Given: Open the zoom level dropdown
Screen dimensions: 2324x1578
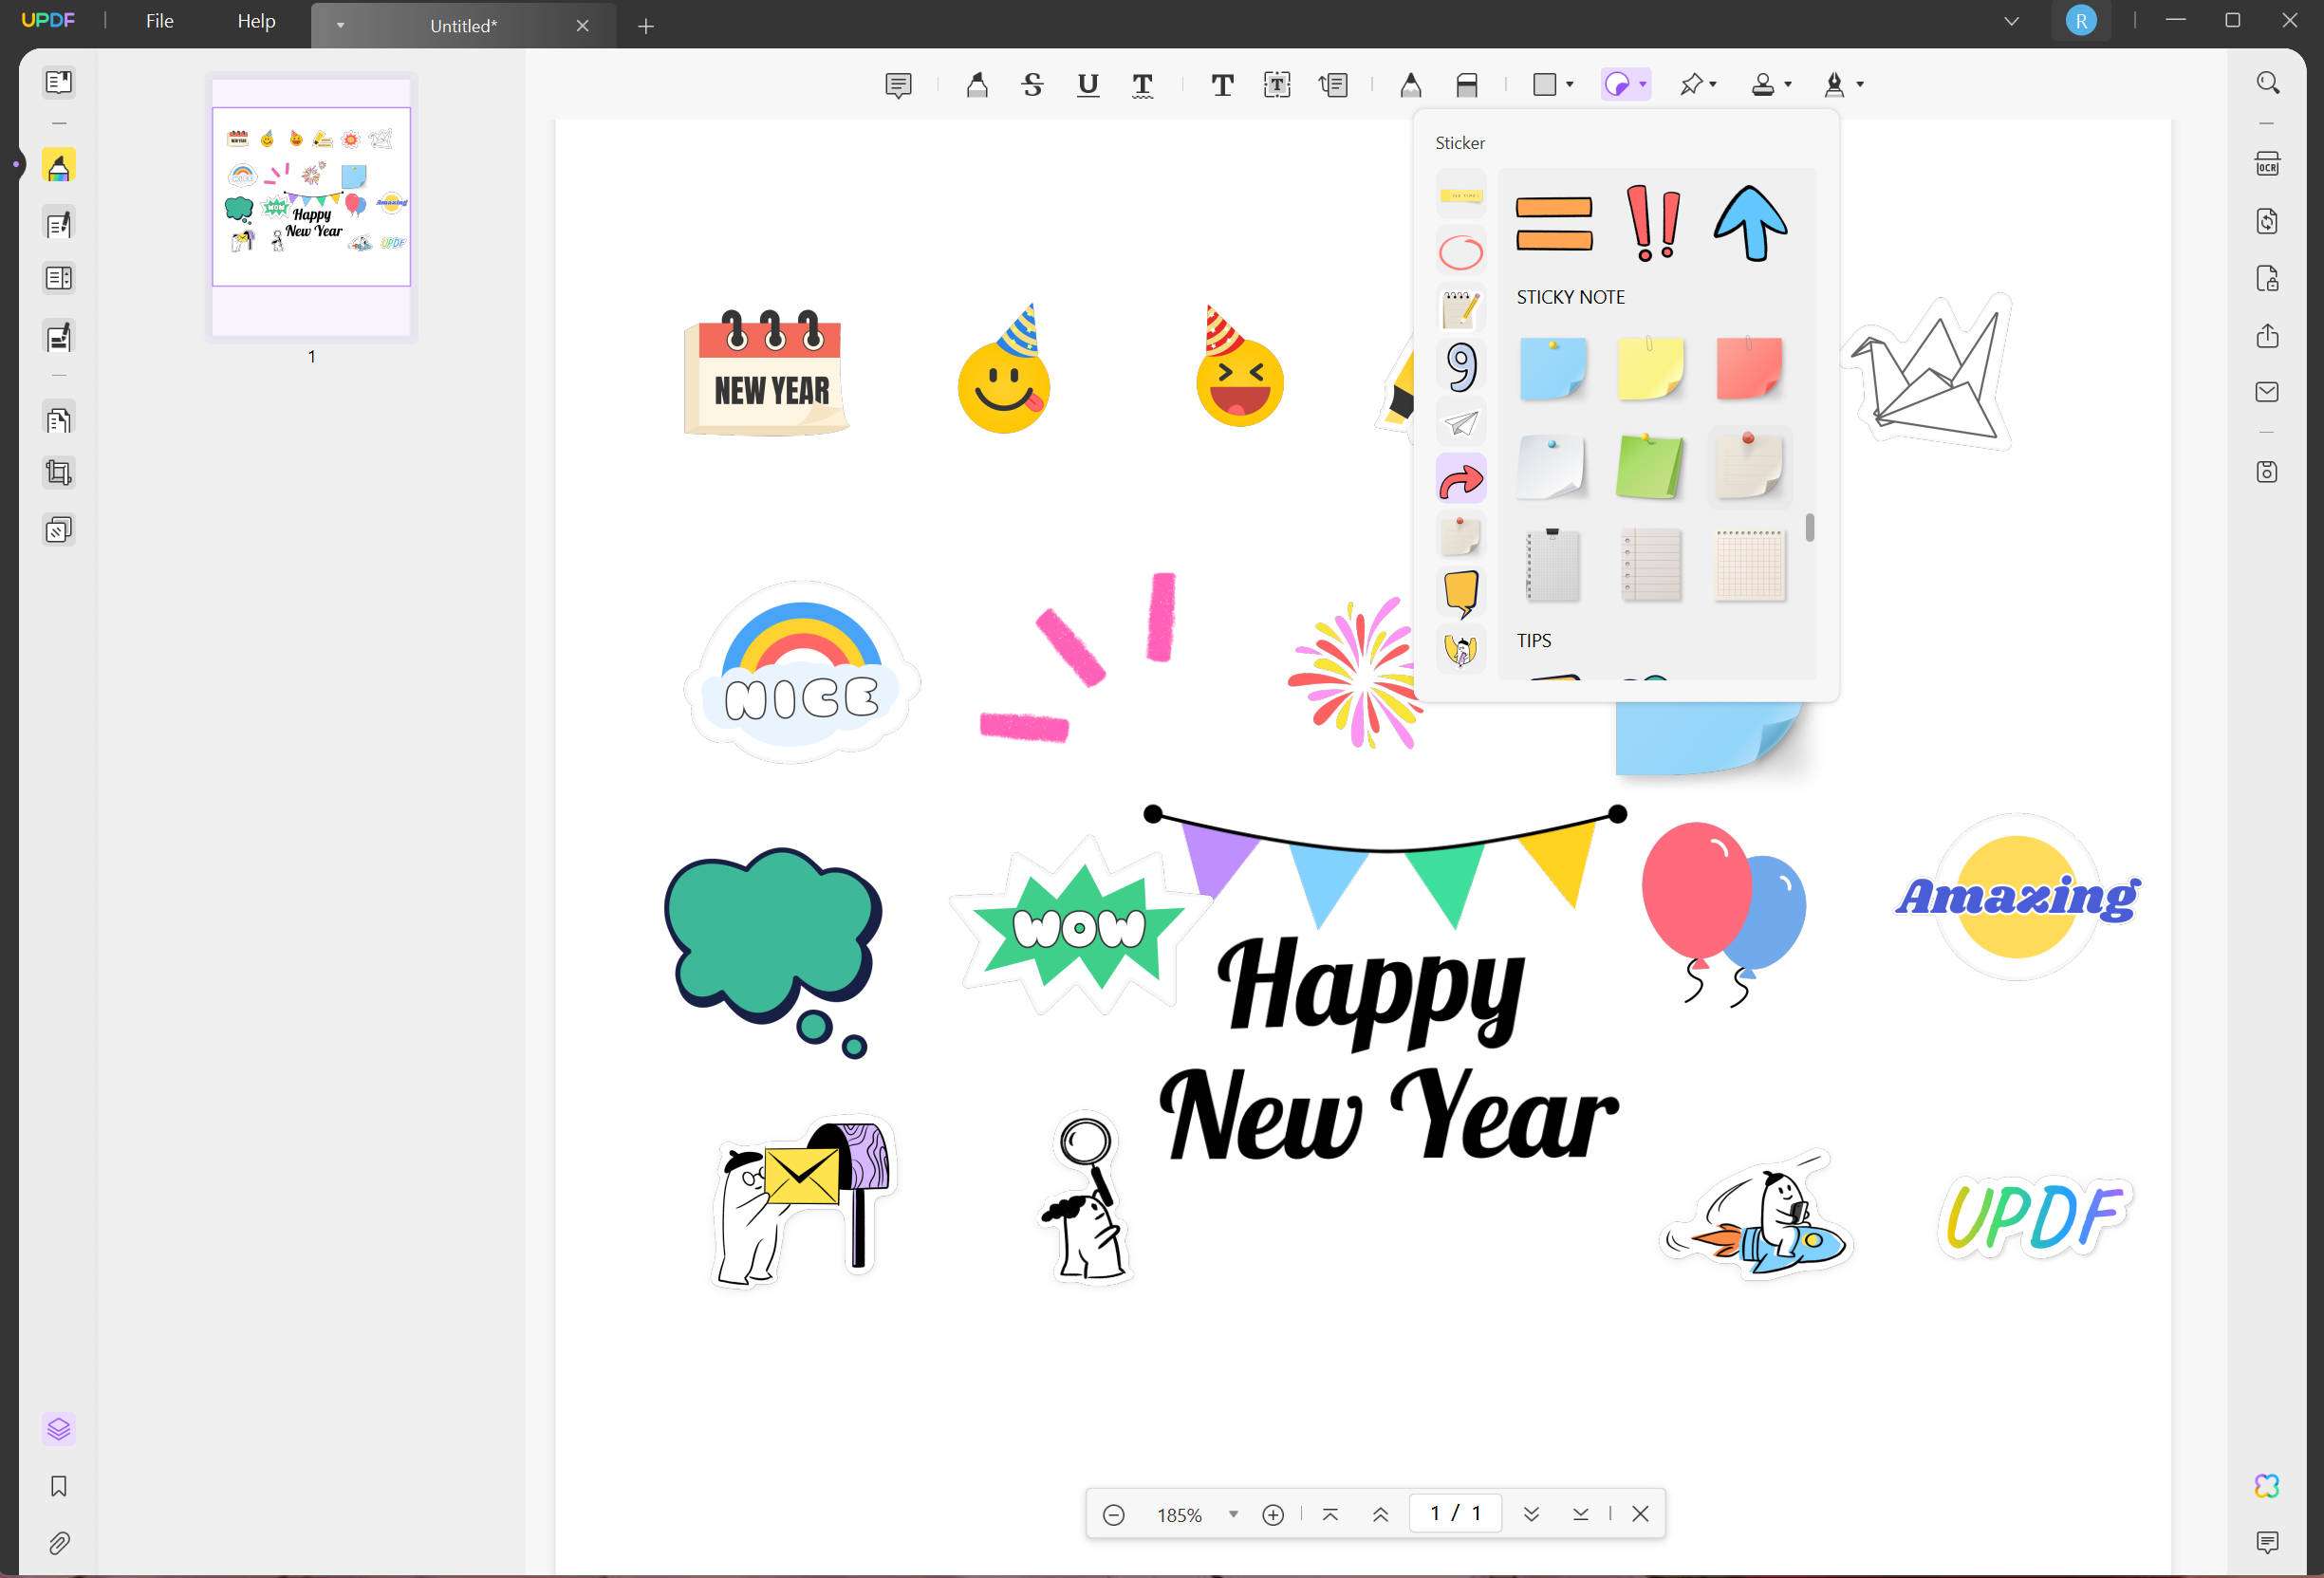Looking at the screenshot, I should (1233, 1514).
